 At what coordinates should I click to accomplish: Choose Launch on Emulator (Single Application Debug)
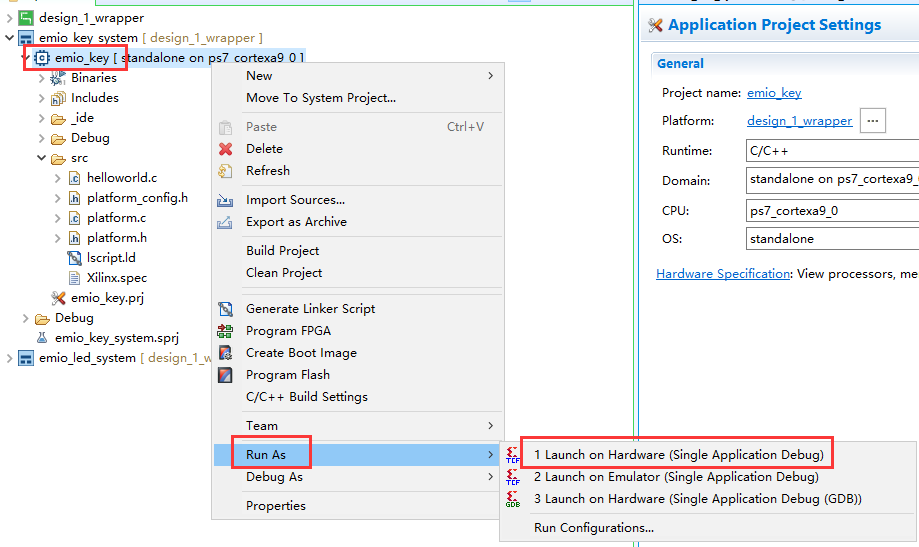pyautogui.click(x=708, y=477)
